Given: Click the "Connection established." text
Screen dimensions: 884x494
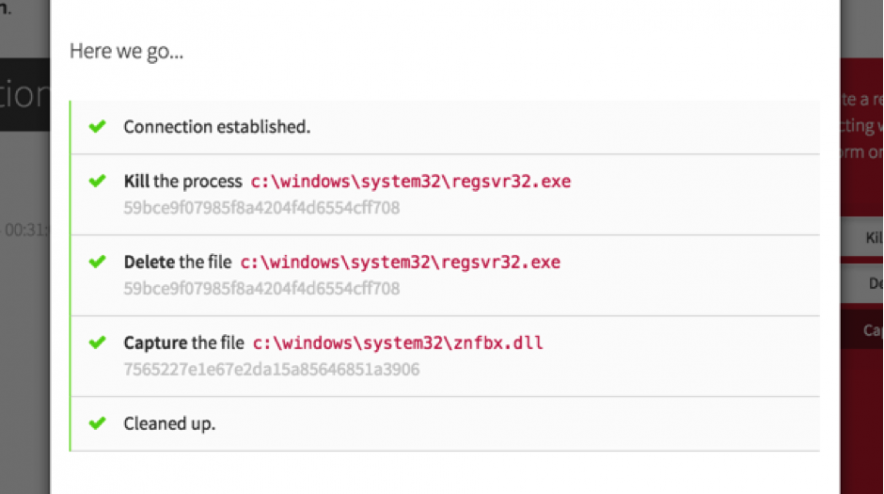Looking at the screenshot, I should (217, 127).
